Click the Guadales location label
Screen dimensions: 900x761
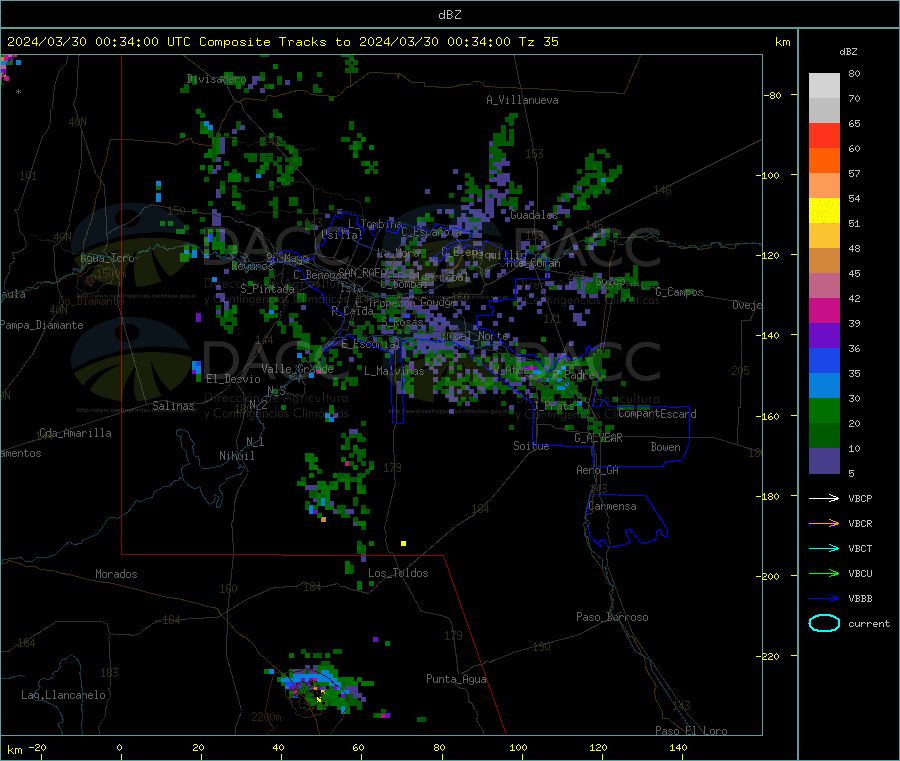click(x=534, y=215)
